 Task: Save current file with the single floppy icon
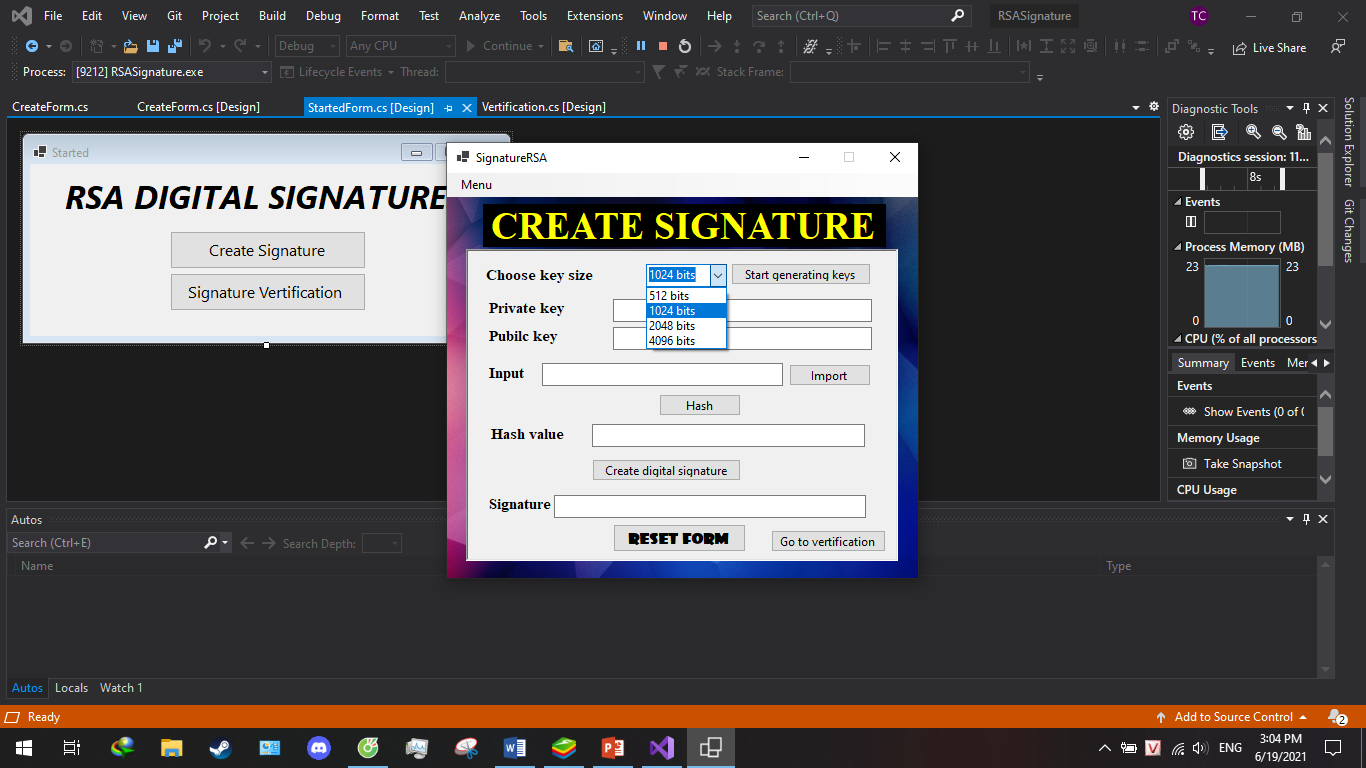click(153, 46)
